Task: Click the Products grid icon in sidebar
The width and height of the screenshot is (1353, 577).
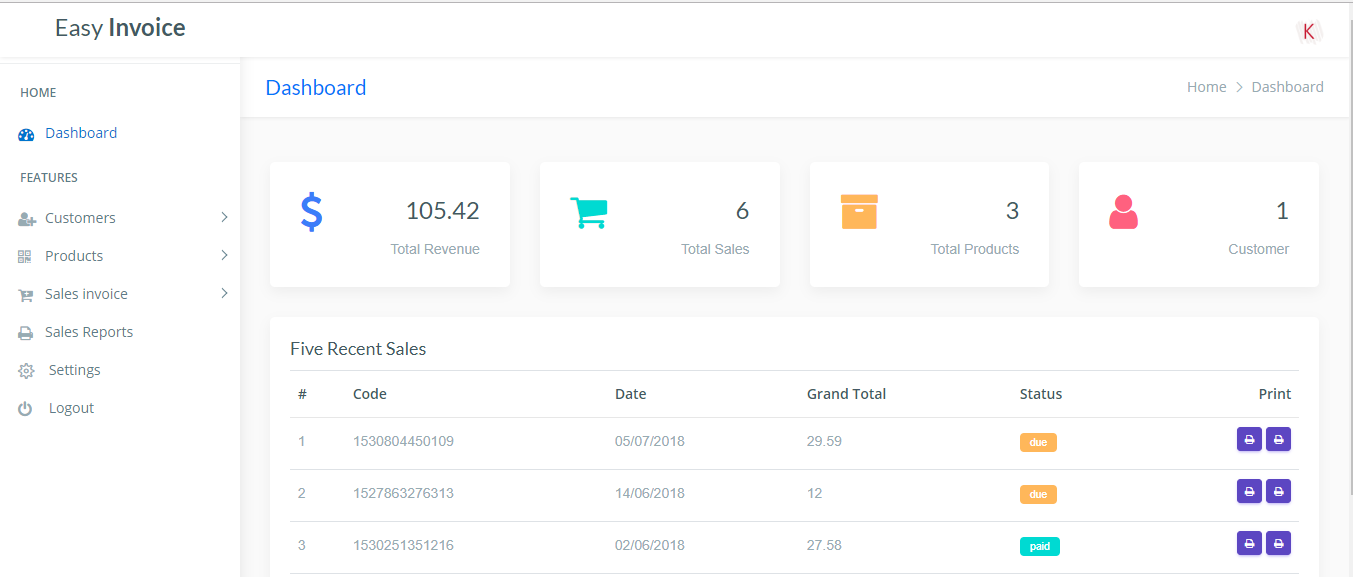Action: (26, 257)
